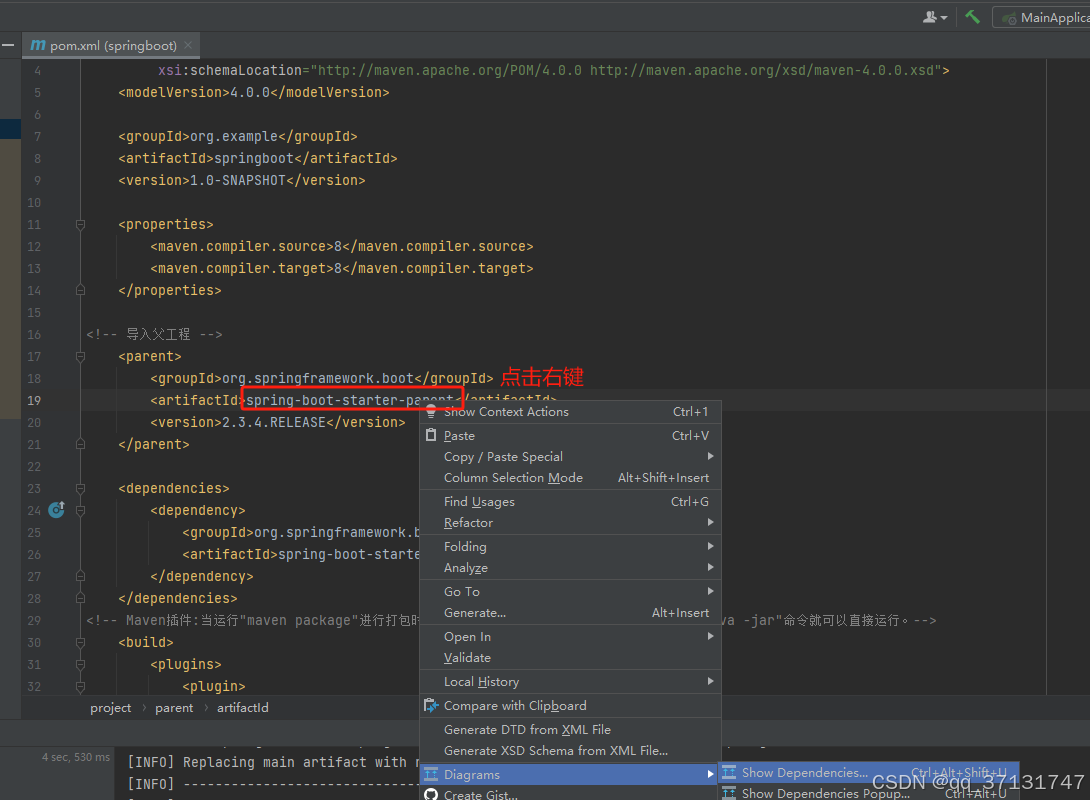Click the gutter icon beside line 24
Screen dimensions: 1090x800
point(57,510)
